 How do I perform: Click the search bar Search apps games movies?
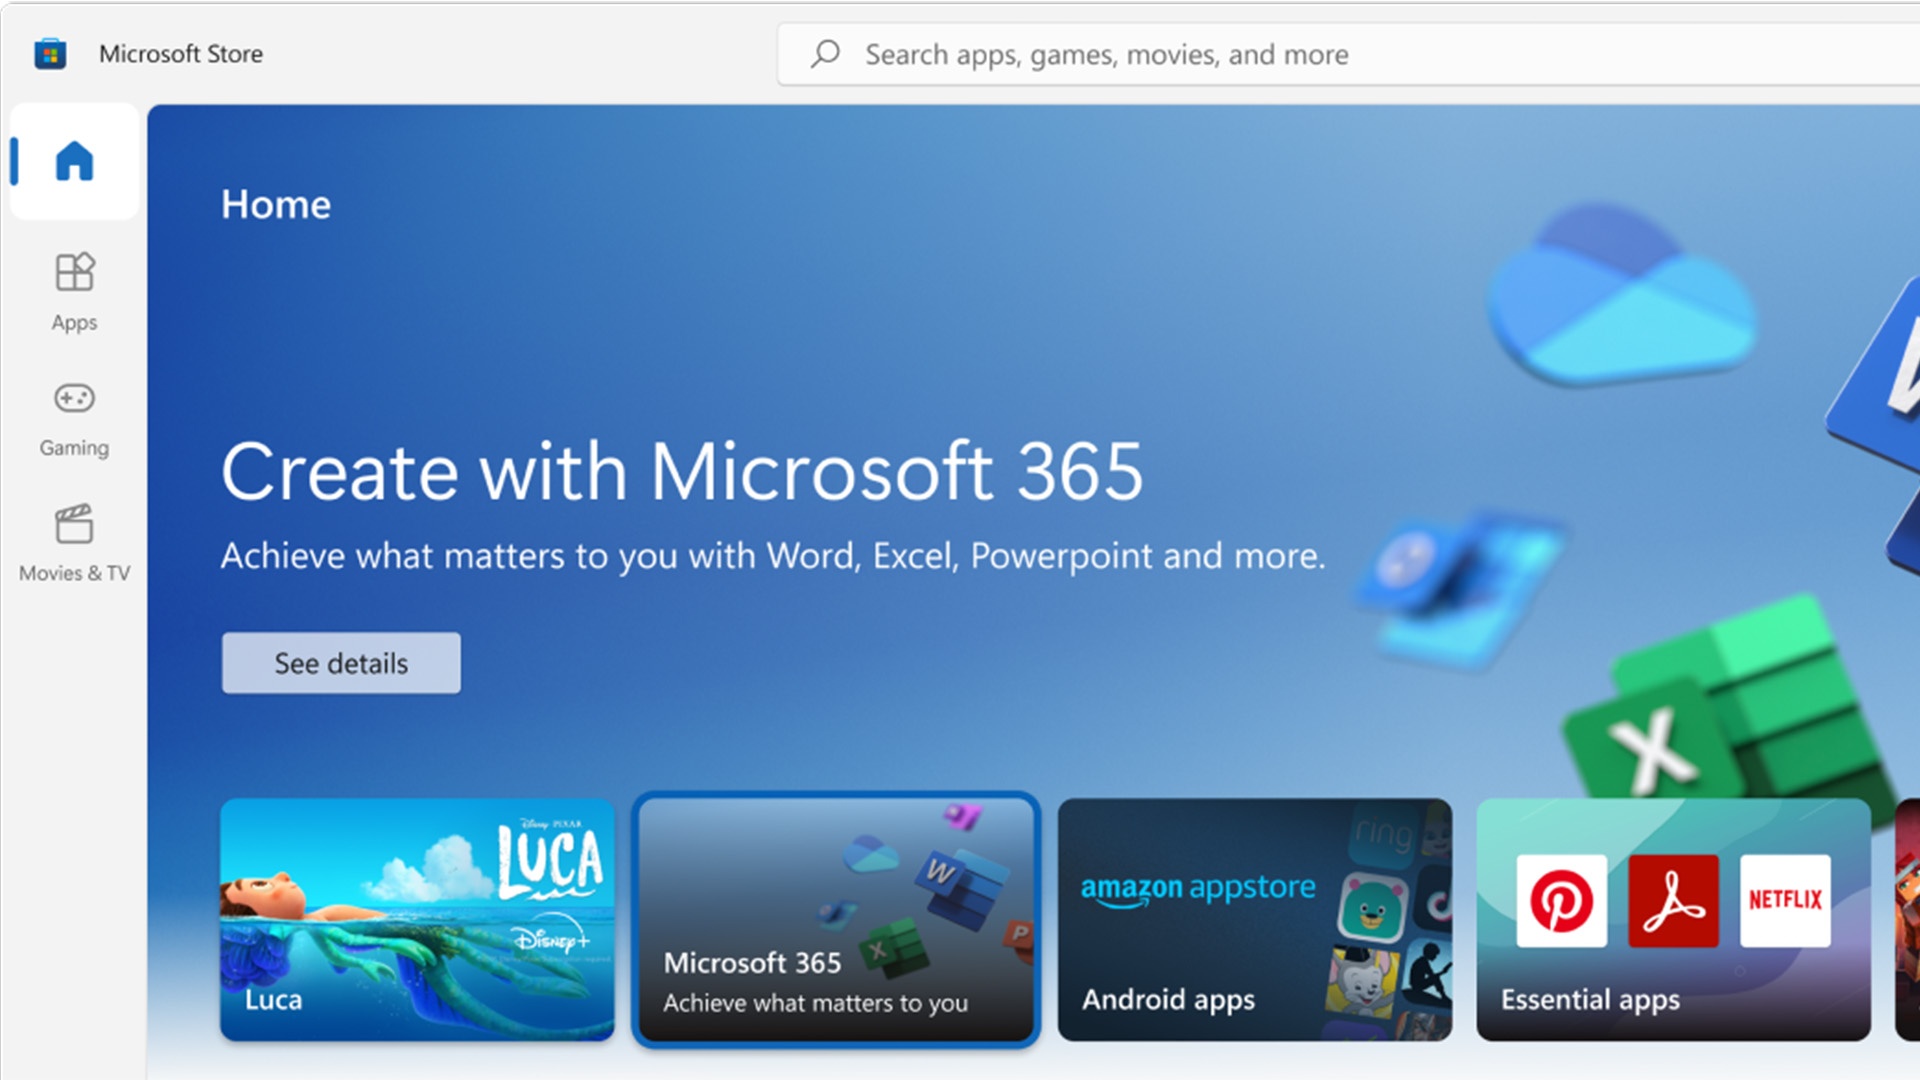(1108, 53)
